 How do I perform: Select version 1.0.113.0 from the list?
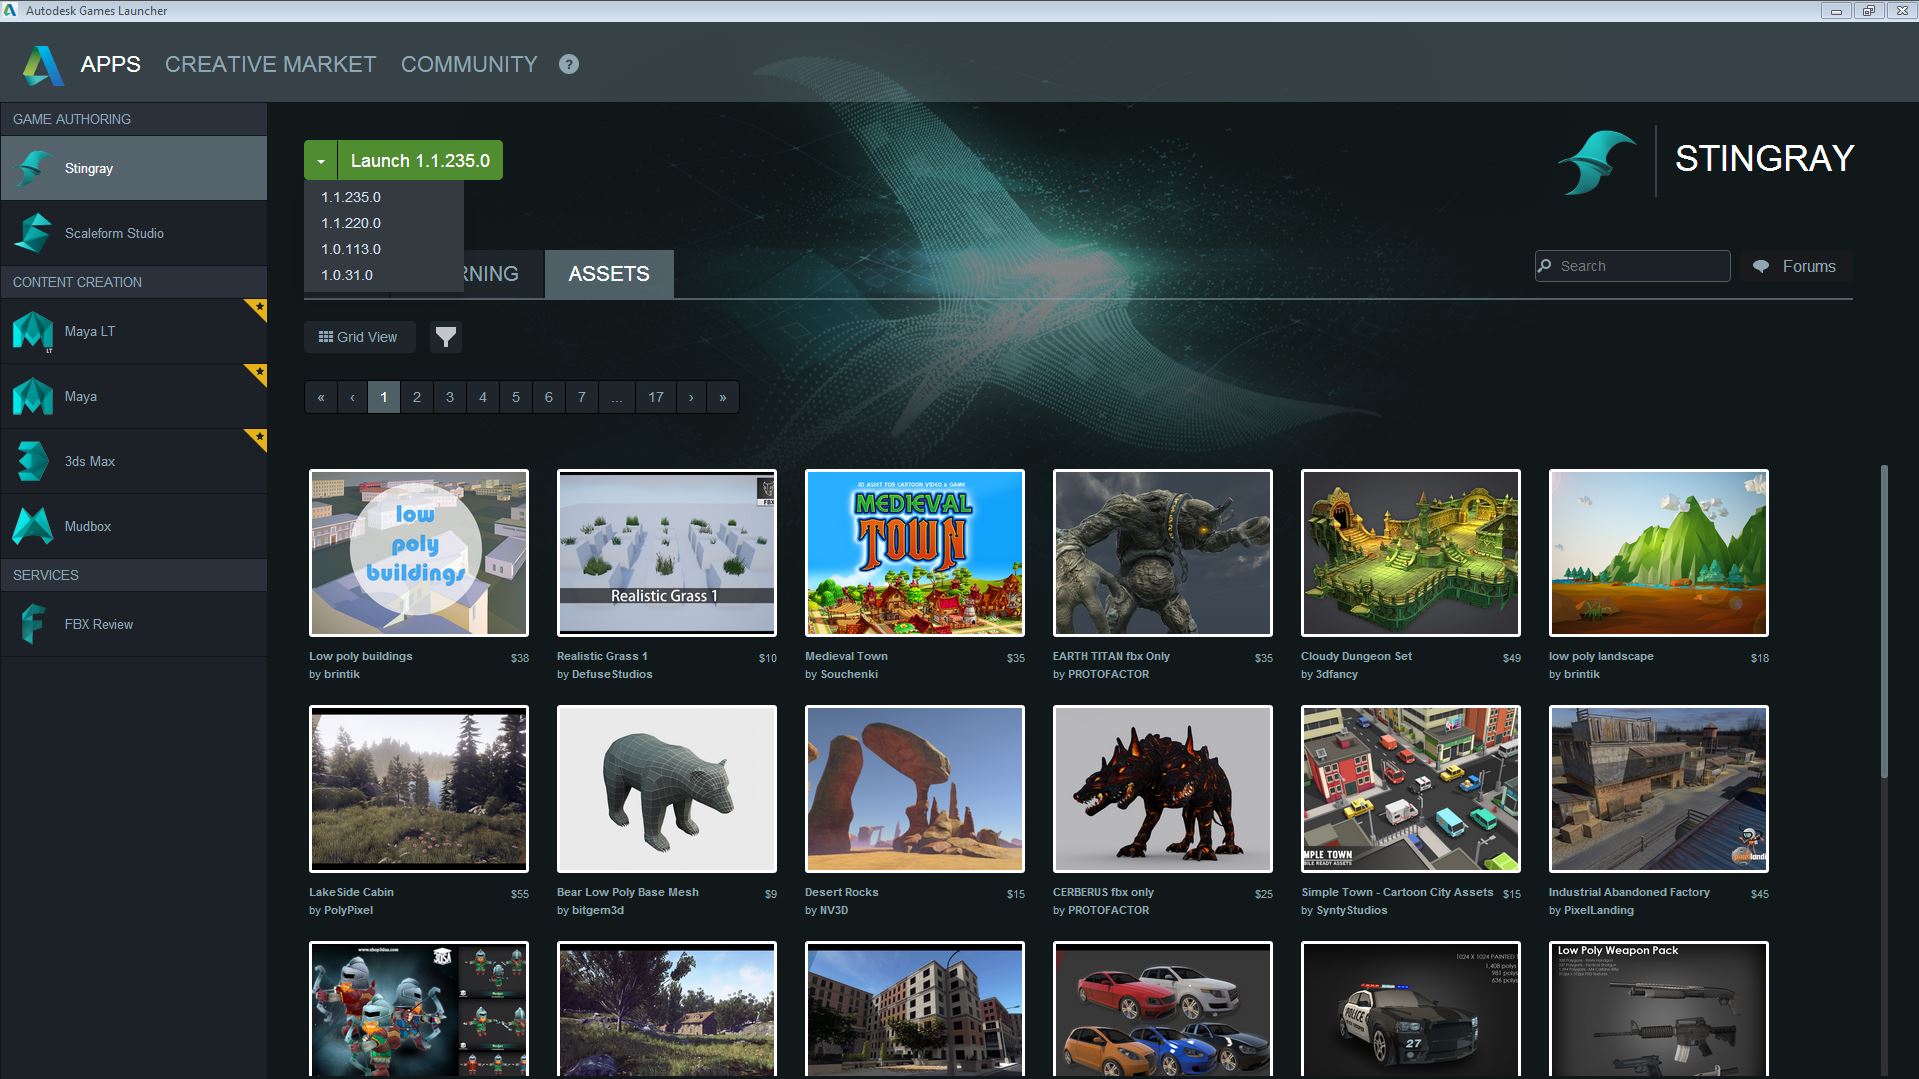tap(350, 248)
